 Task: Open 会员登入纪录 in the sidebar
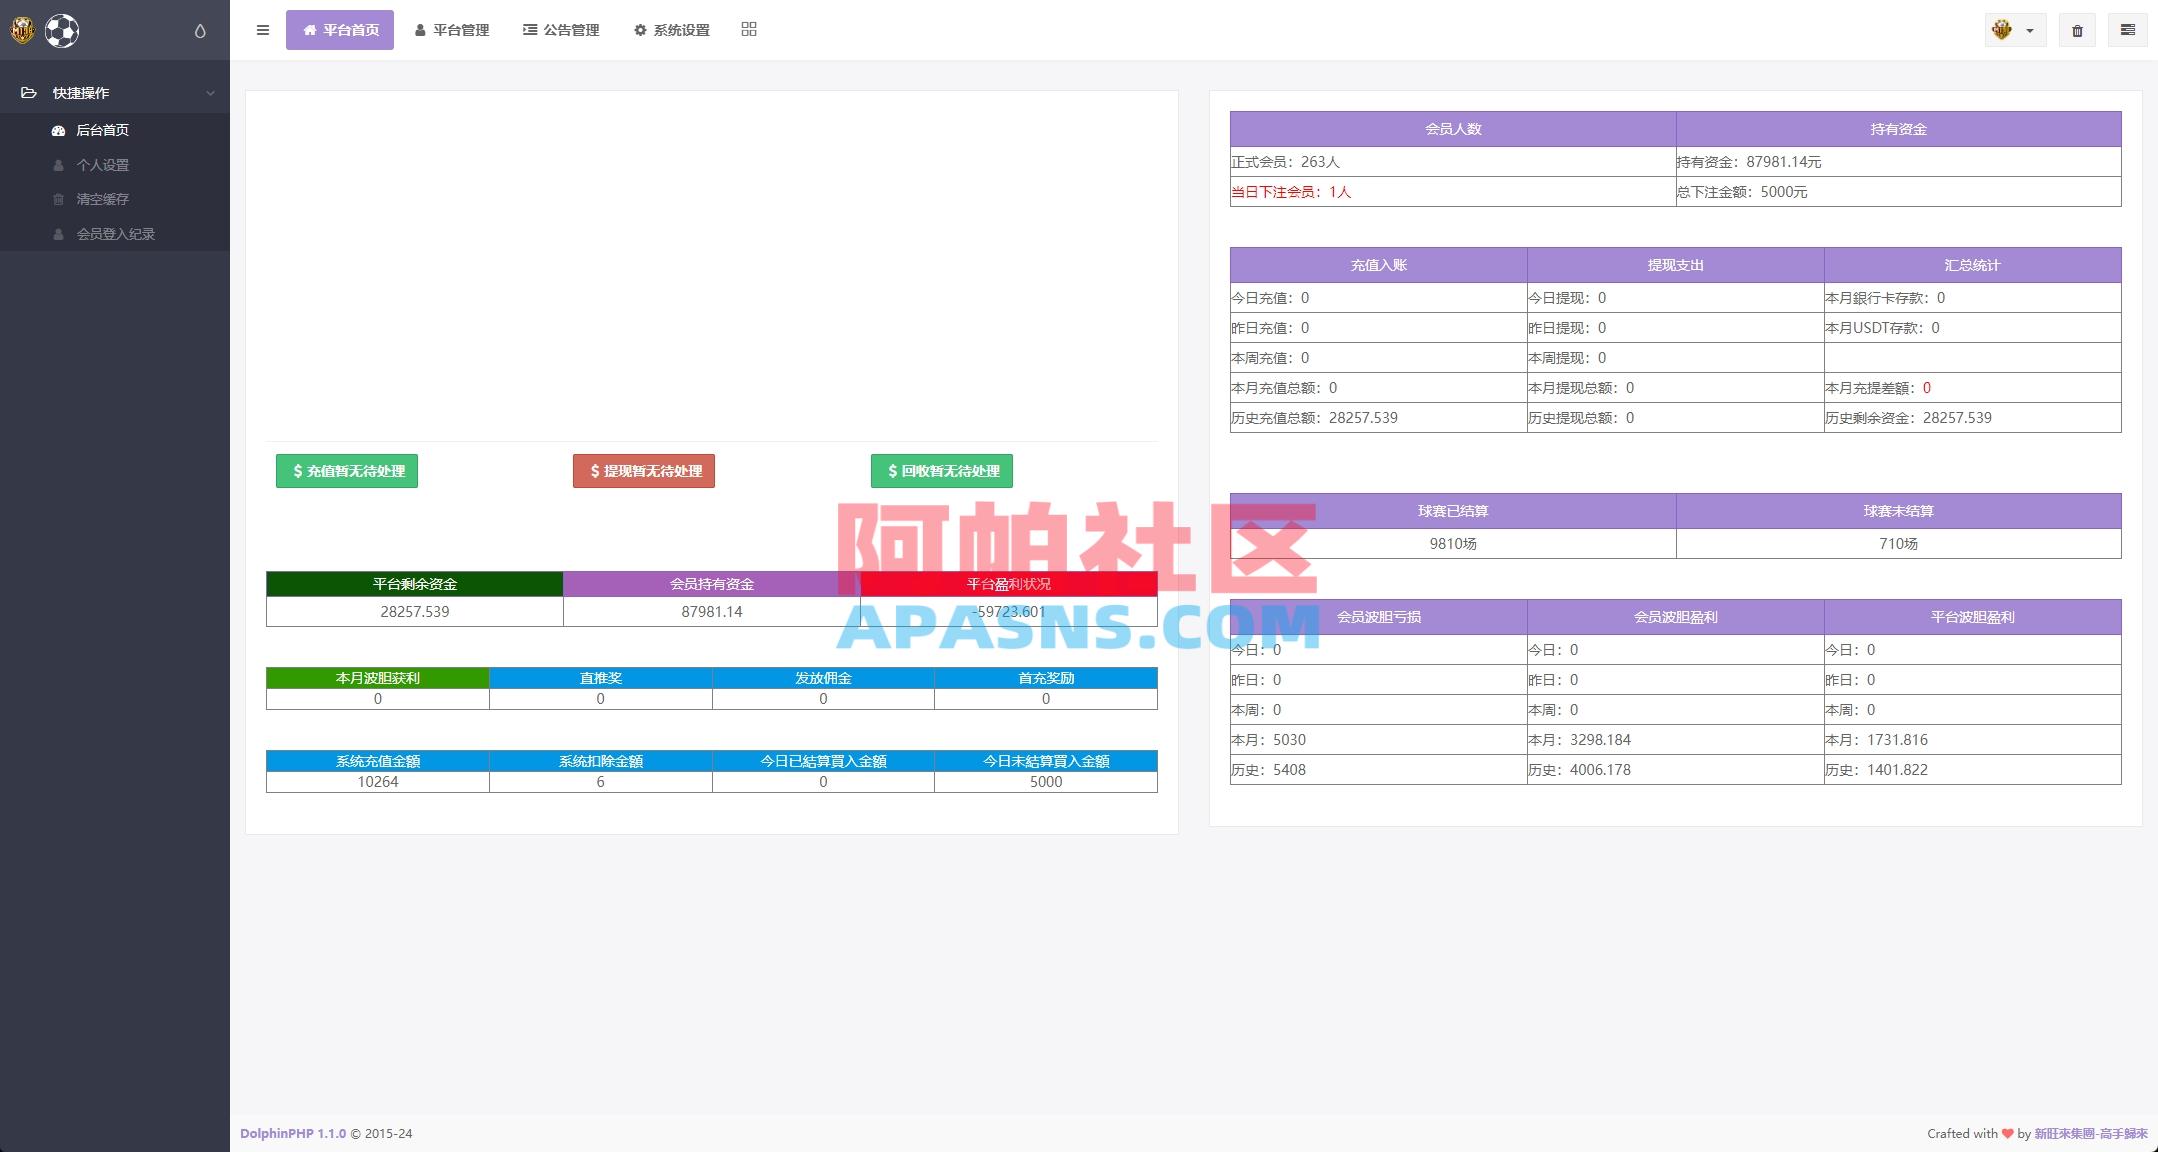click(115, 234)
